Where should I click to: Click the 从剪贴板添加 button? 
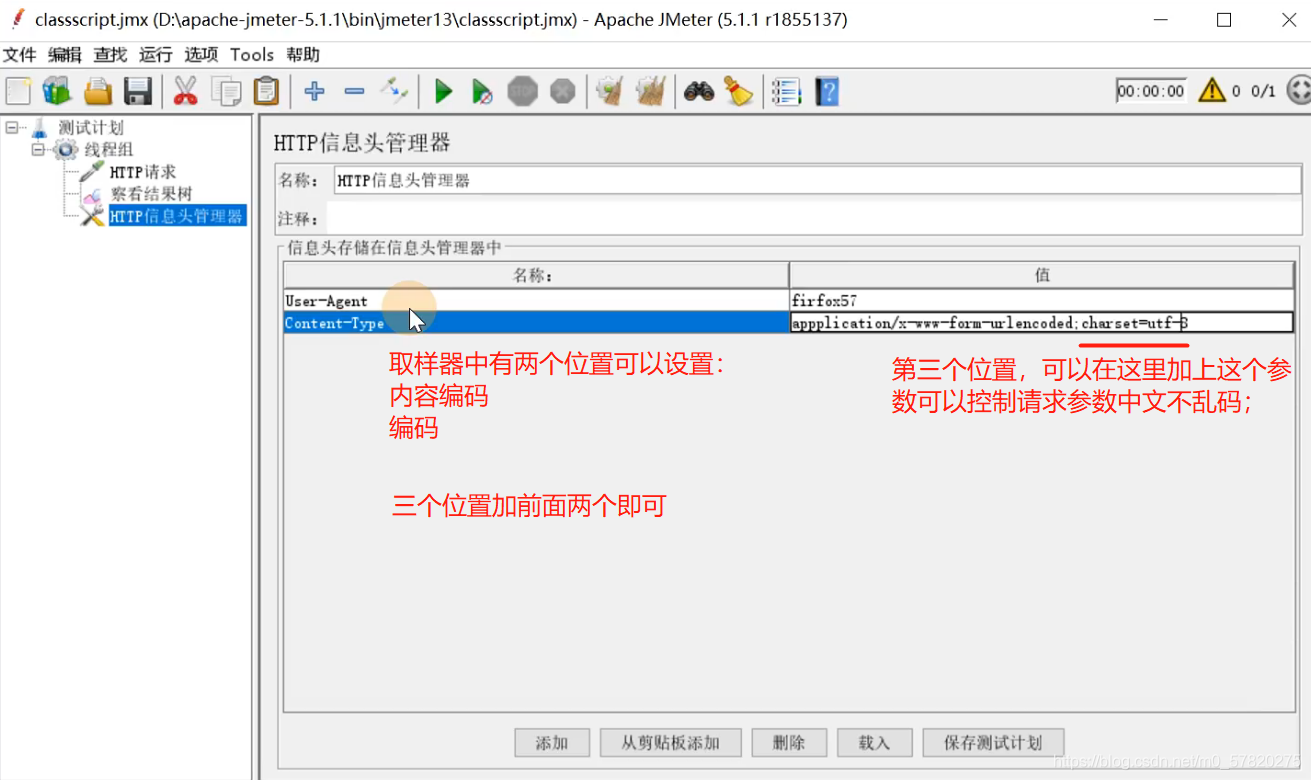click(x=671, y=743)
